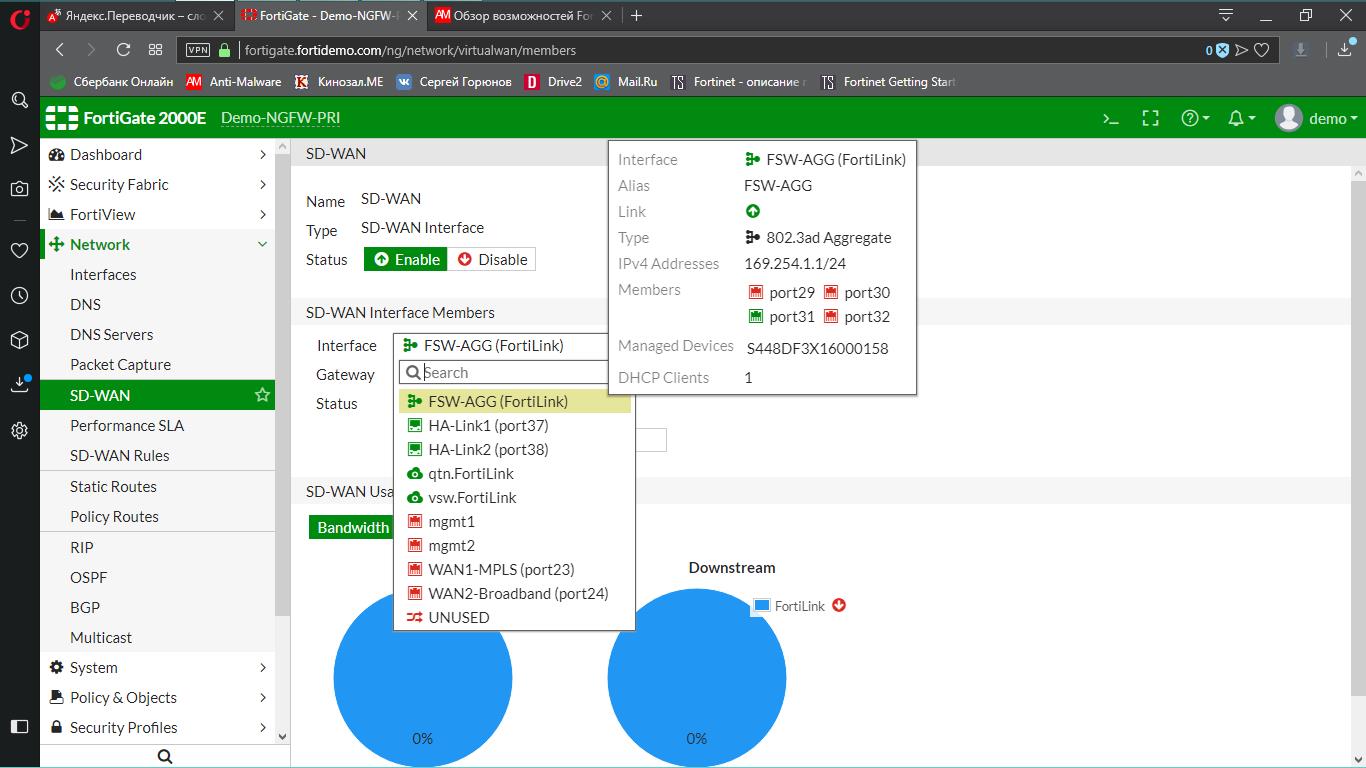Open Opera search sidebar icon
Viewport: 1366px width, 768px height.
[19, 100]
